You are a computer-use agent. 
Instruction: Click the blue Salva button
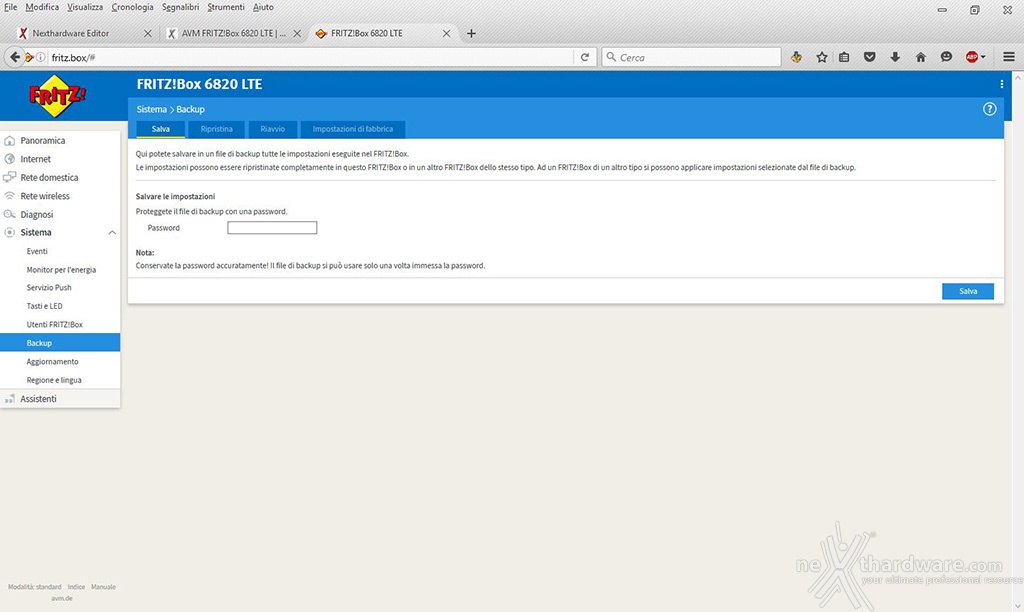tap(968, 291)
